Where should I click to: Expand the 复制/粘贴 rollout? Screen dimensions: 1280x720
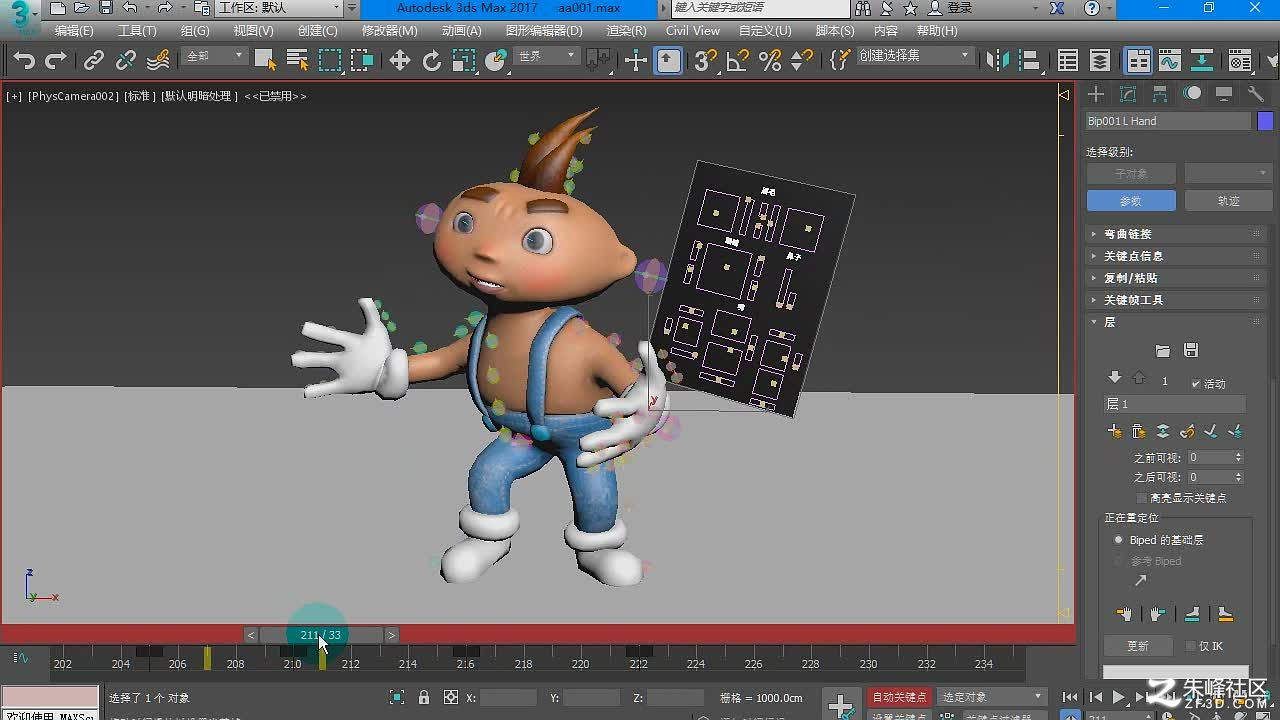(x=1175, y=278)
